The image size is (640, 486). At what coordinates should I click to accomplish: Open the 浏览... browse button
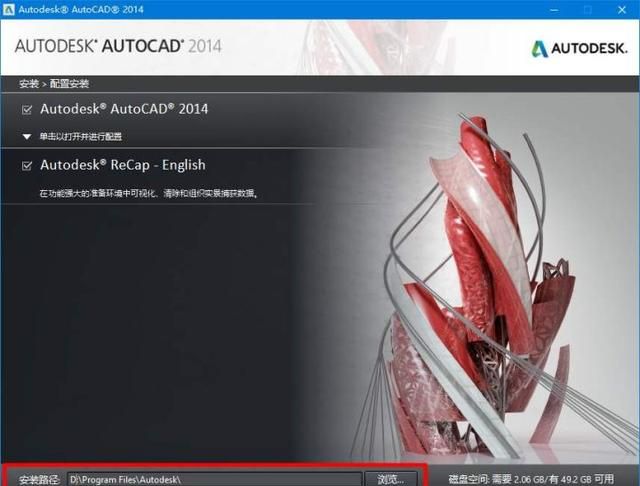click(391, 479)
